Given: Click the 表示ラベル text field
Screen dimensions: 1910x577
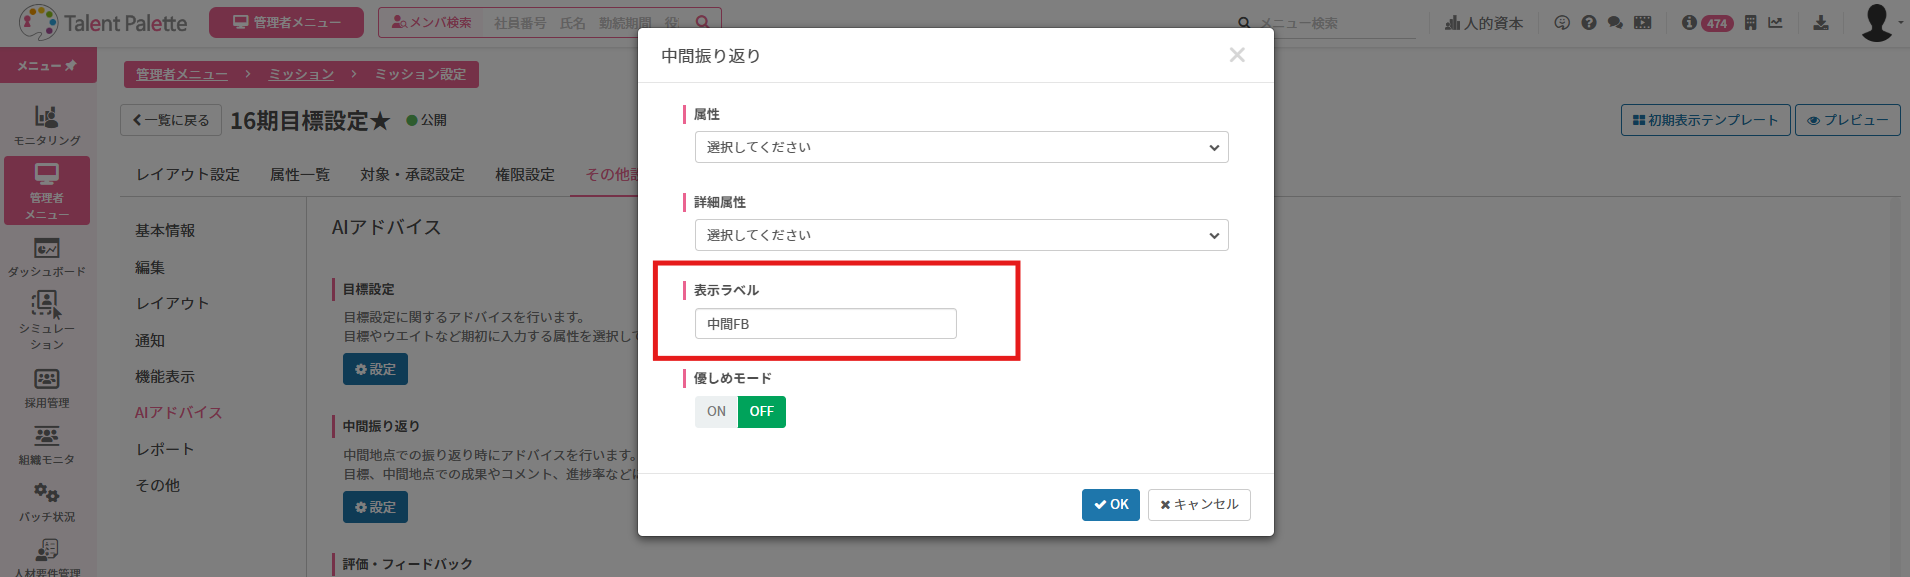Looking at the screenshot, I should (x=826, y=324).
